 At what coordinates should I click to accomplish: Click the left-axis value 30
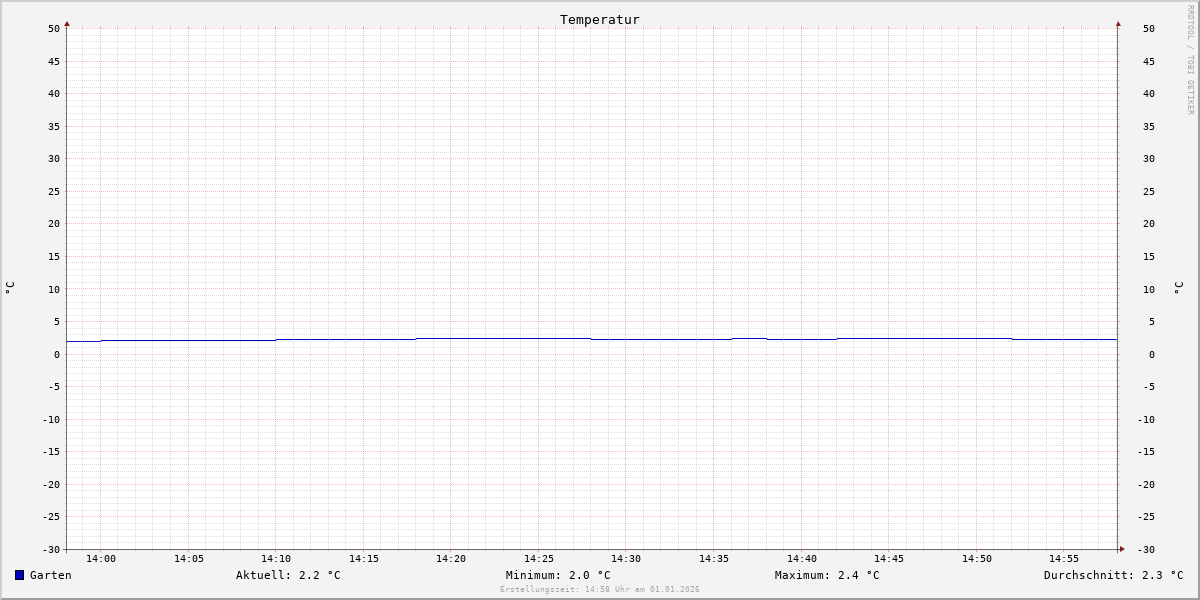54,159
